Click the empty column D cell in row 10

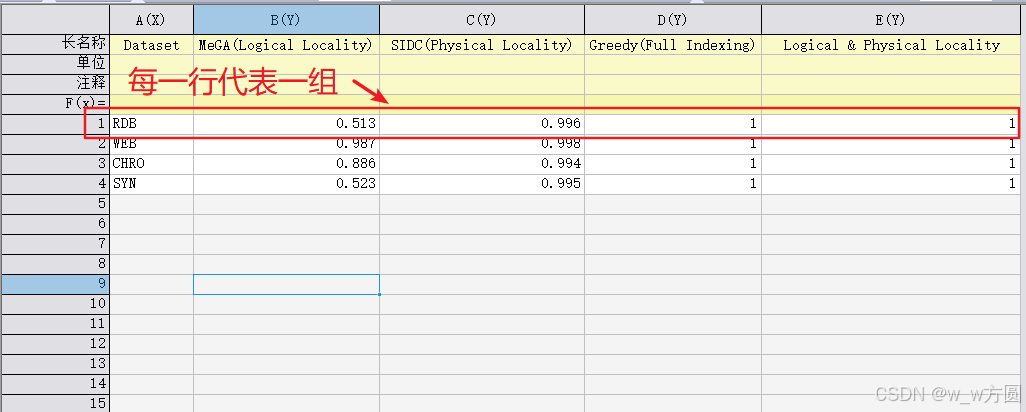pos(673,303)
